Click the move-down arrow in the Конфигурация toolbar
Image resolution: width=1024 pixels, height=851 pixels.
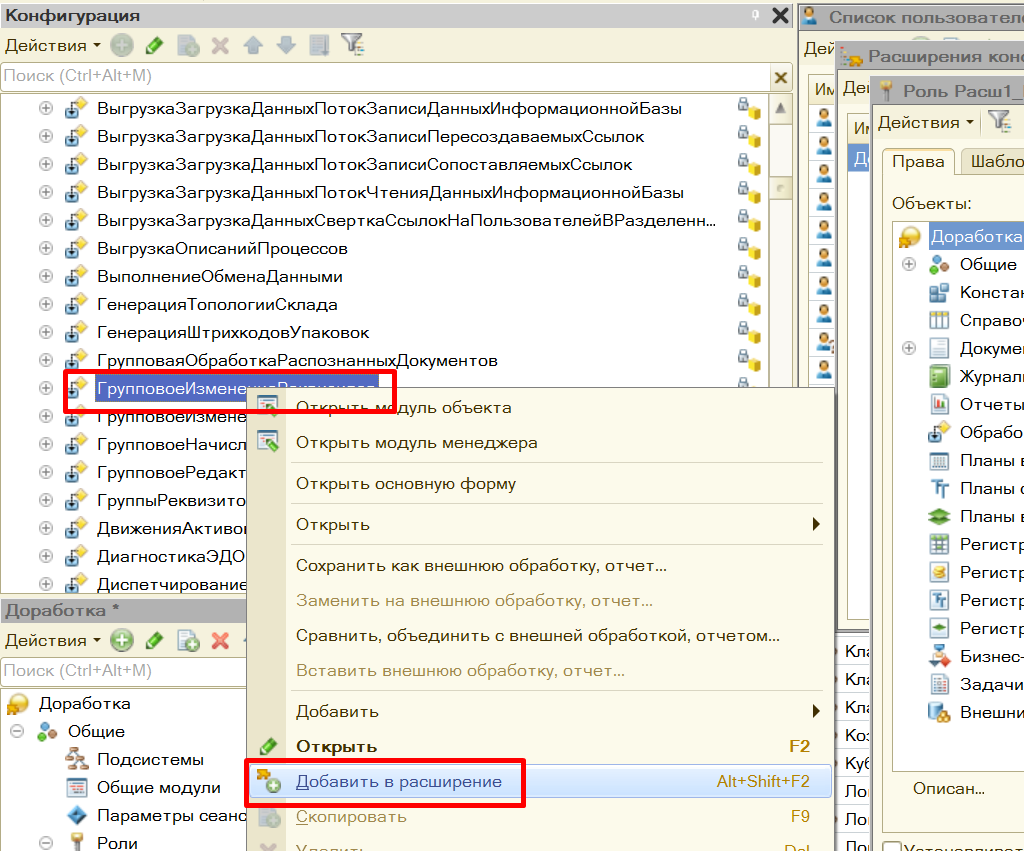286,46
